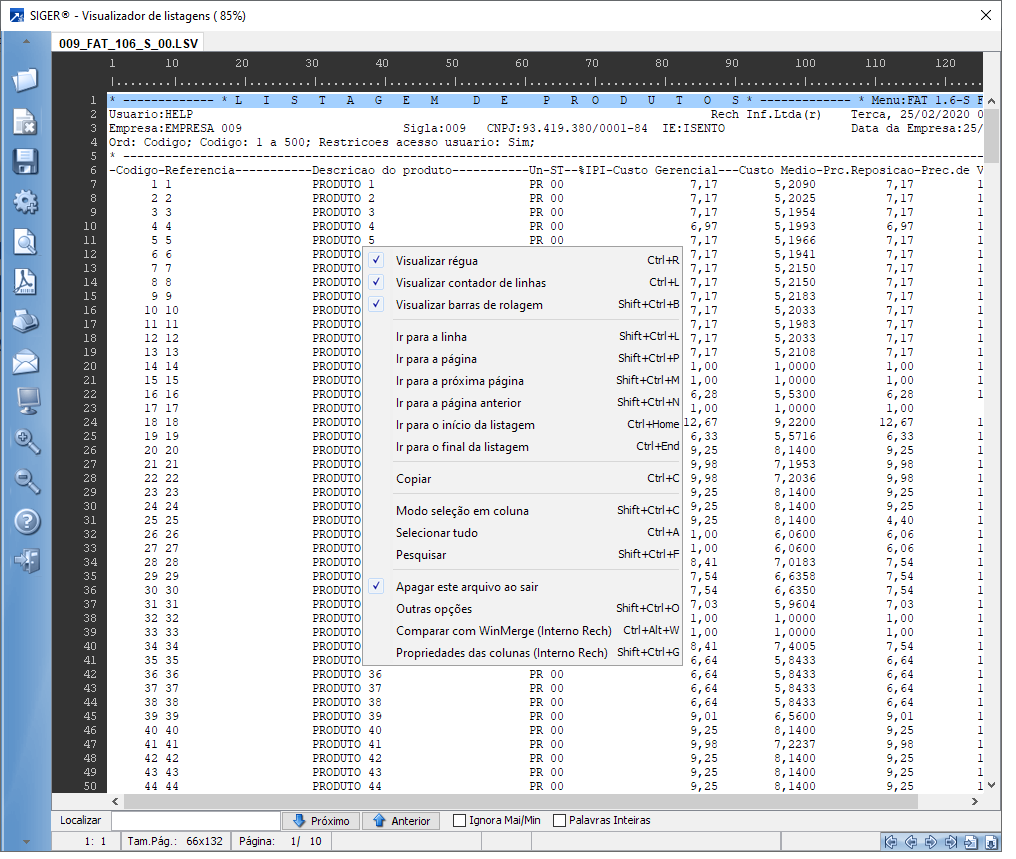Collapse sidebar using top arrow

[26, 43]
